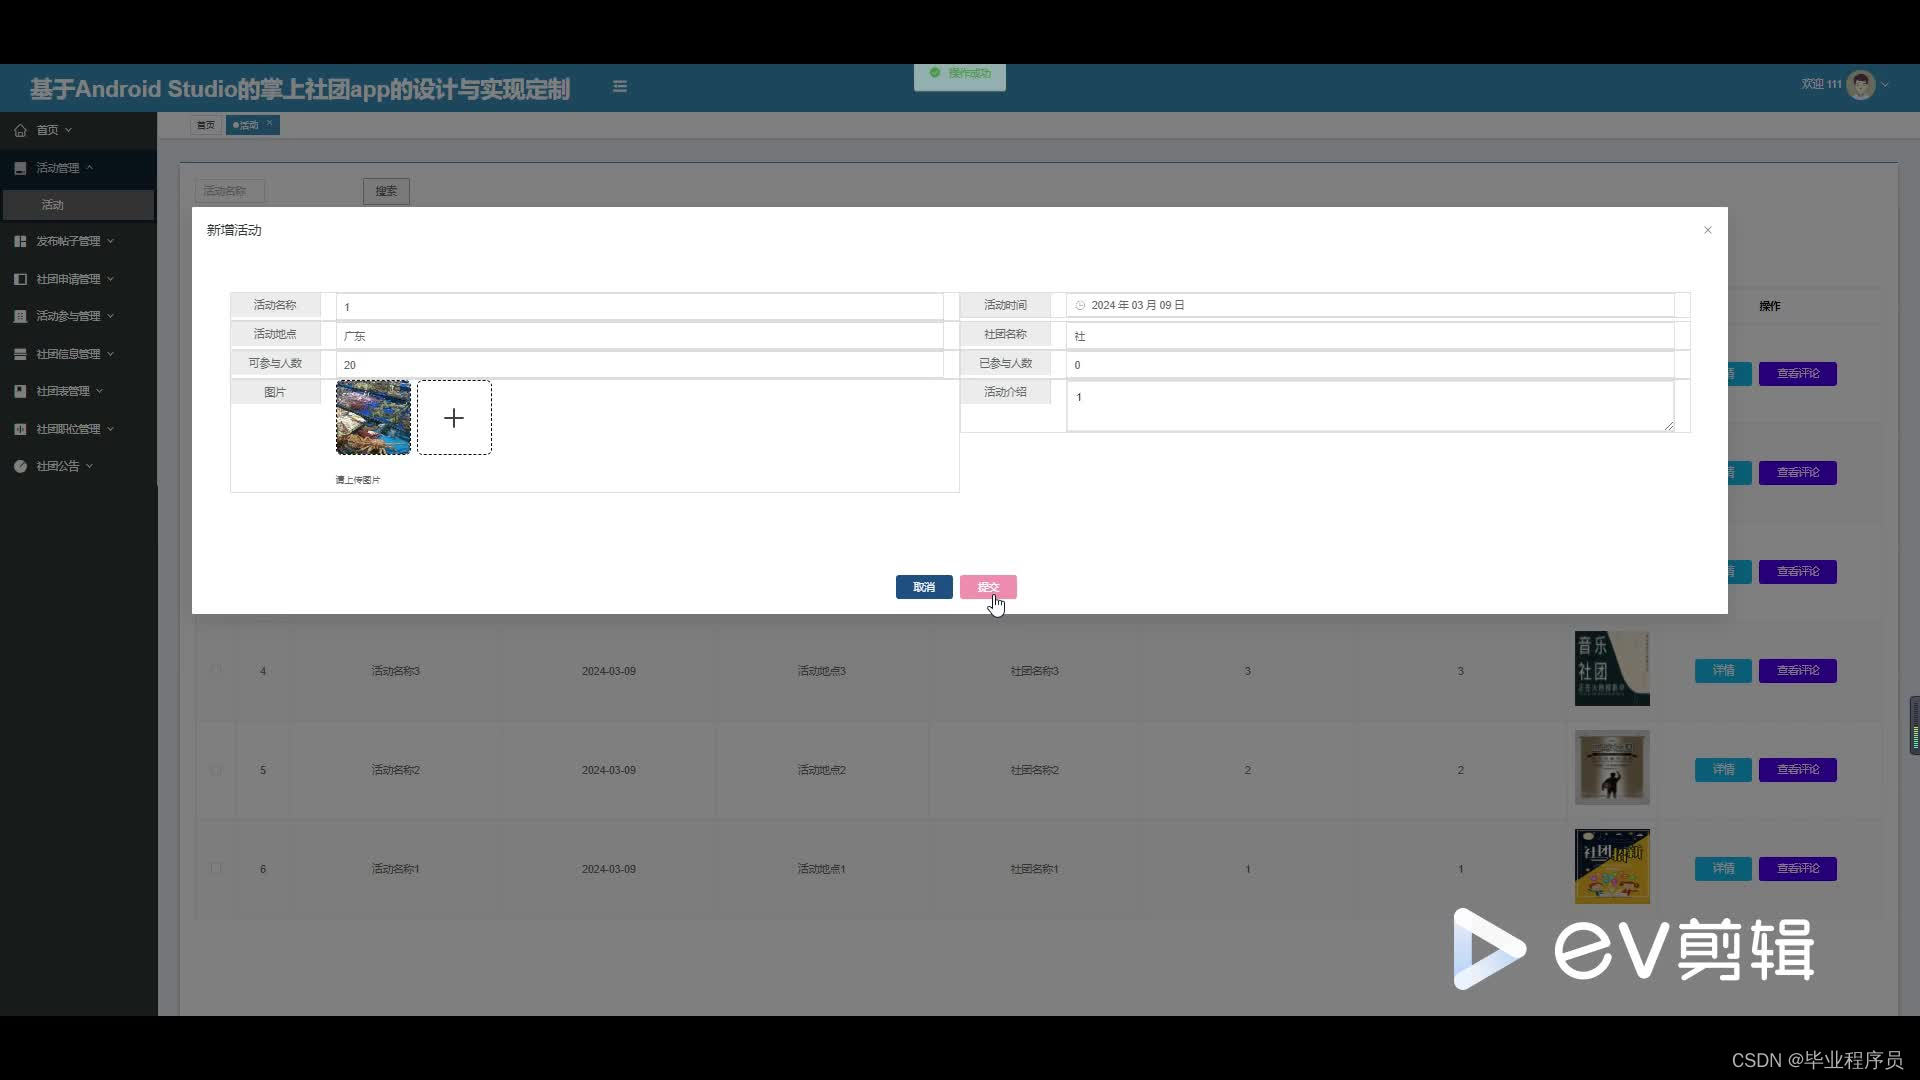The height and width of the screenshot is (1080, 1920).
Task: Click the plus icon to upload image
Action: [454, 418]
